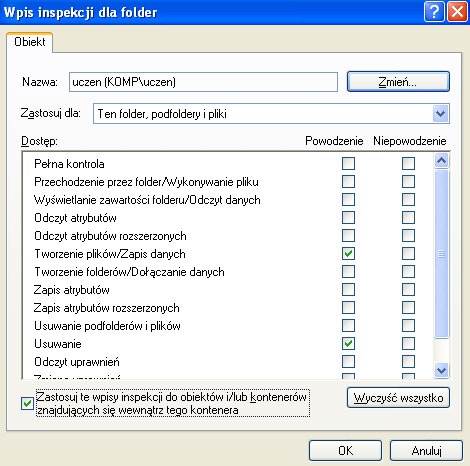
Task: Check Niepowodzenie for Usuwanie podfolderów i plików
Action: click(408, 326)
